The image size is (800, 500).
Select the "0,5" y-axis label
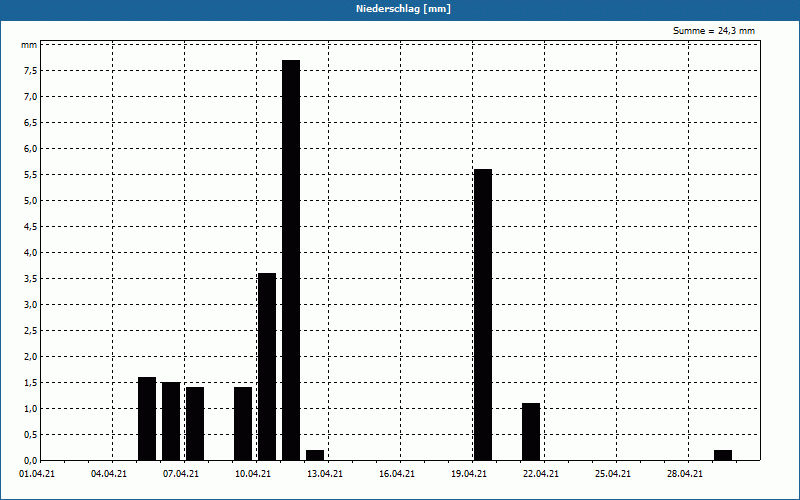pos(31,435)
